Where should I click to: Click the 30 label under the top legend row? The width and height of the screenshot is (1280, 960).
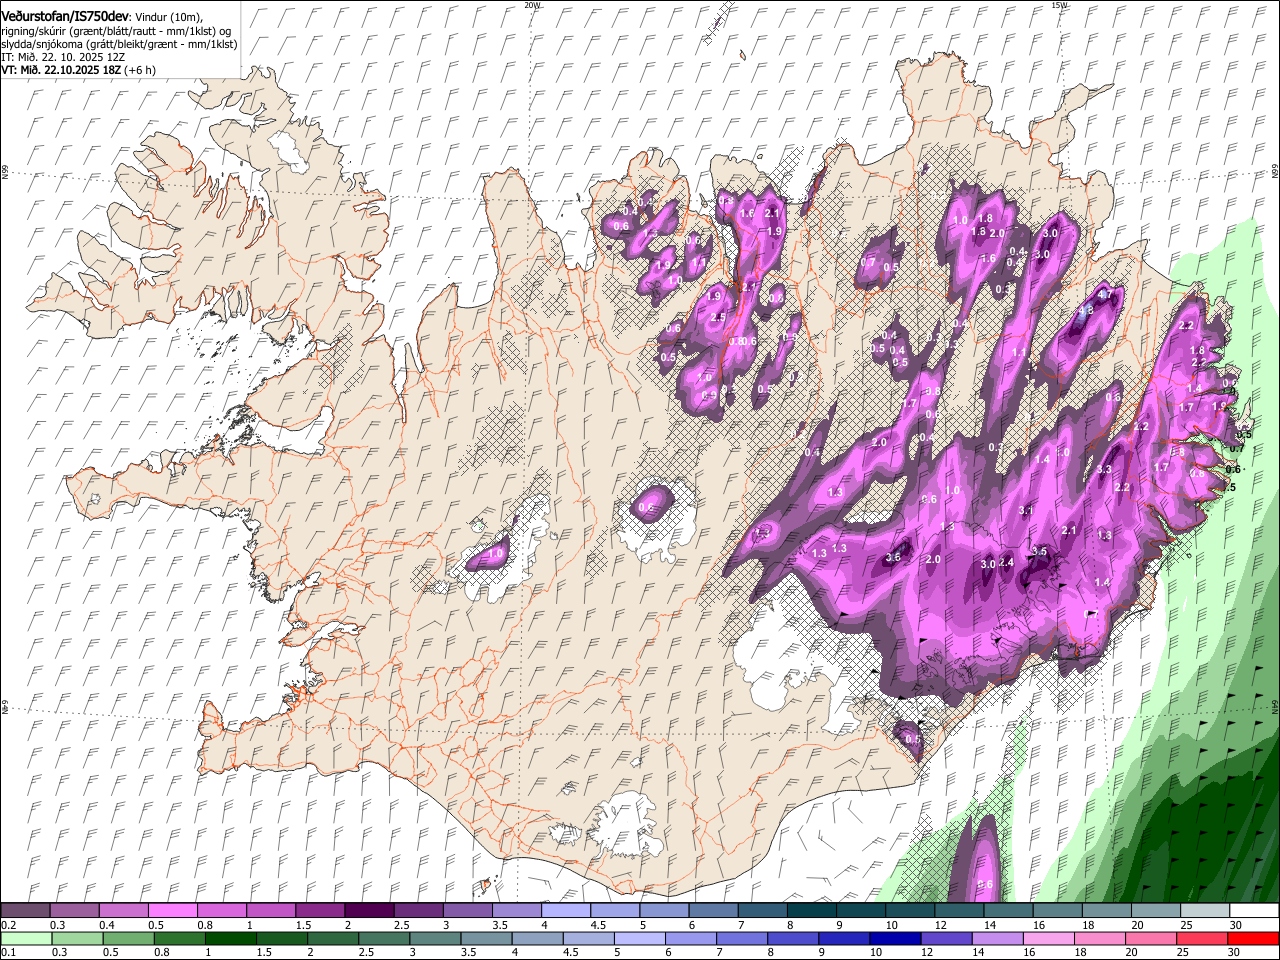coord(1236,924)
